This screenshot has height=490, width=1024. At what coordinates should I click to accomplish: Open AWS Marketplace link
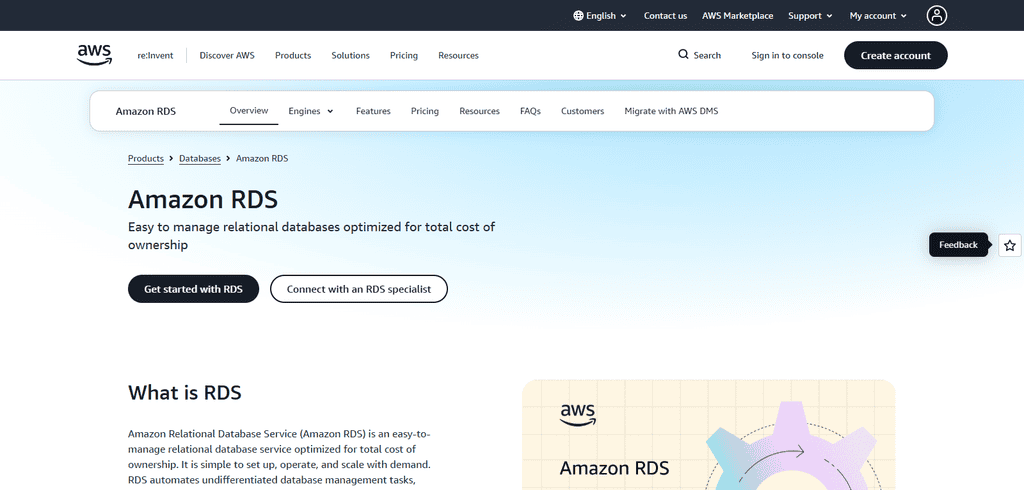(737, 16)
